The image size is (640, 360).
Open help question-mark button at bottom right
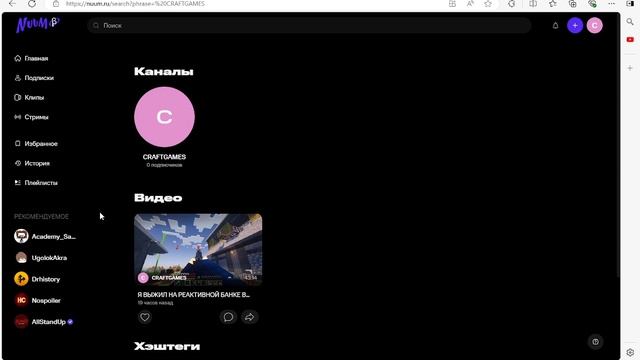point(595,342)
